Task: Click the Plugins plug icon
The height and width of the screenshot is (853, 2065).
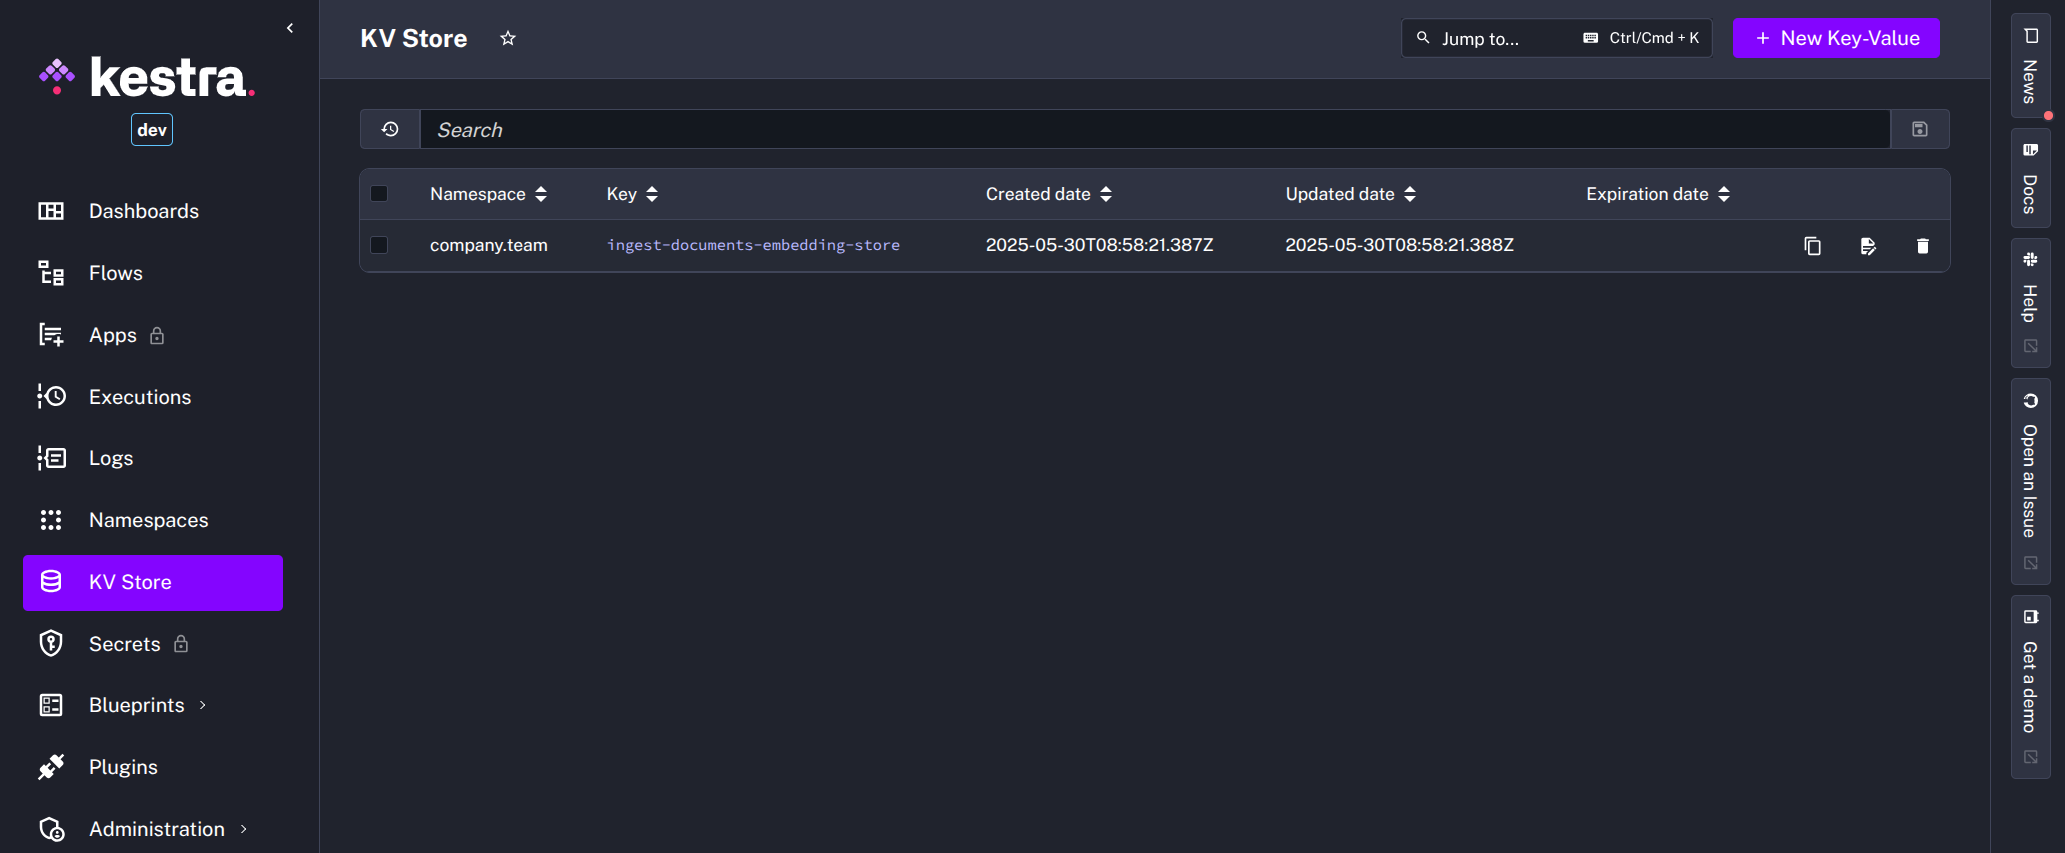Action: [x=51, y=767]
